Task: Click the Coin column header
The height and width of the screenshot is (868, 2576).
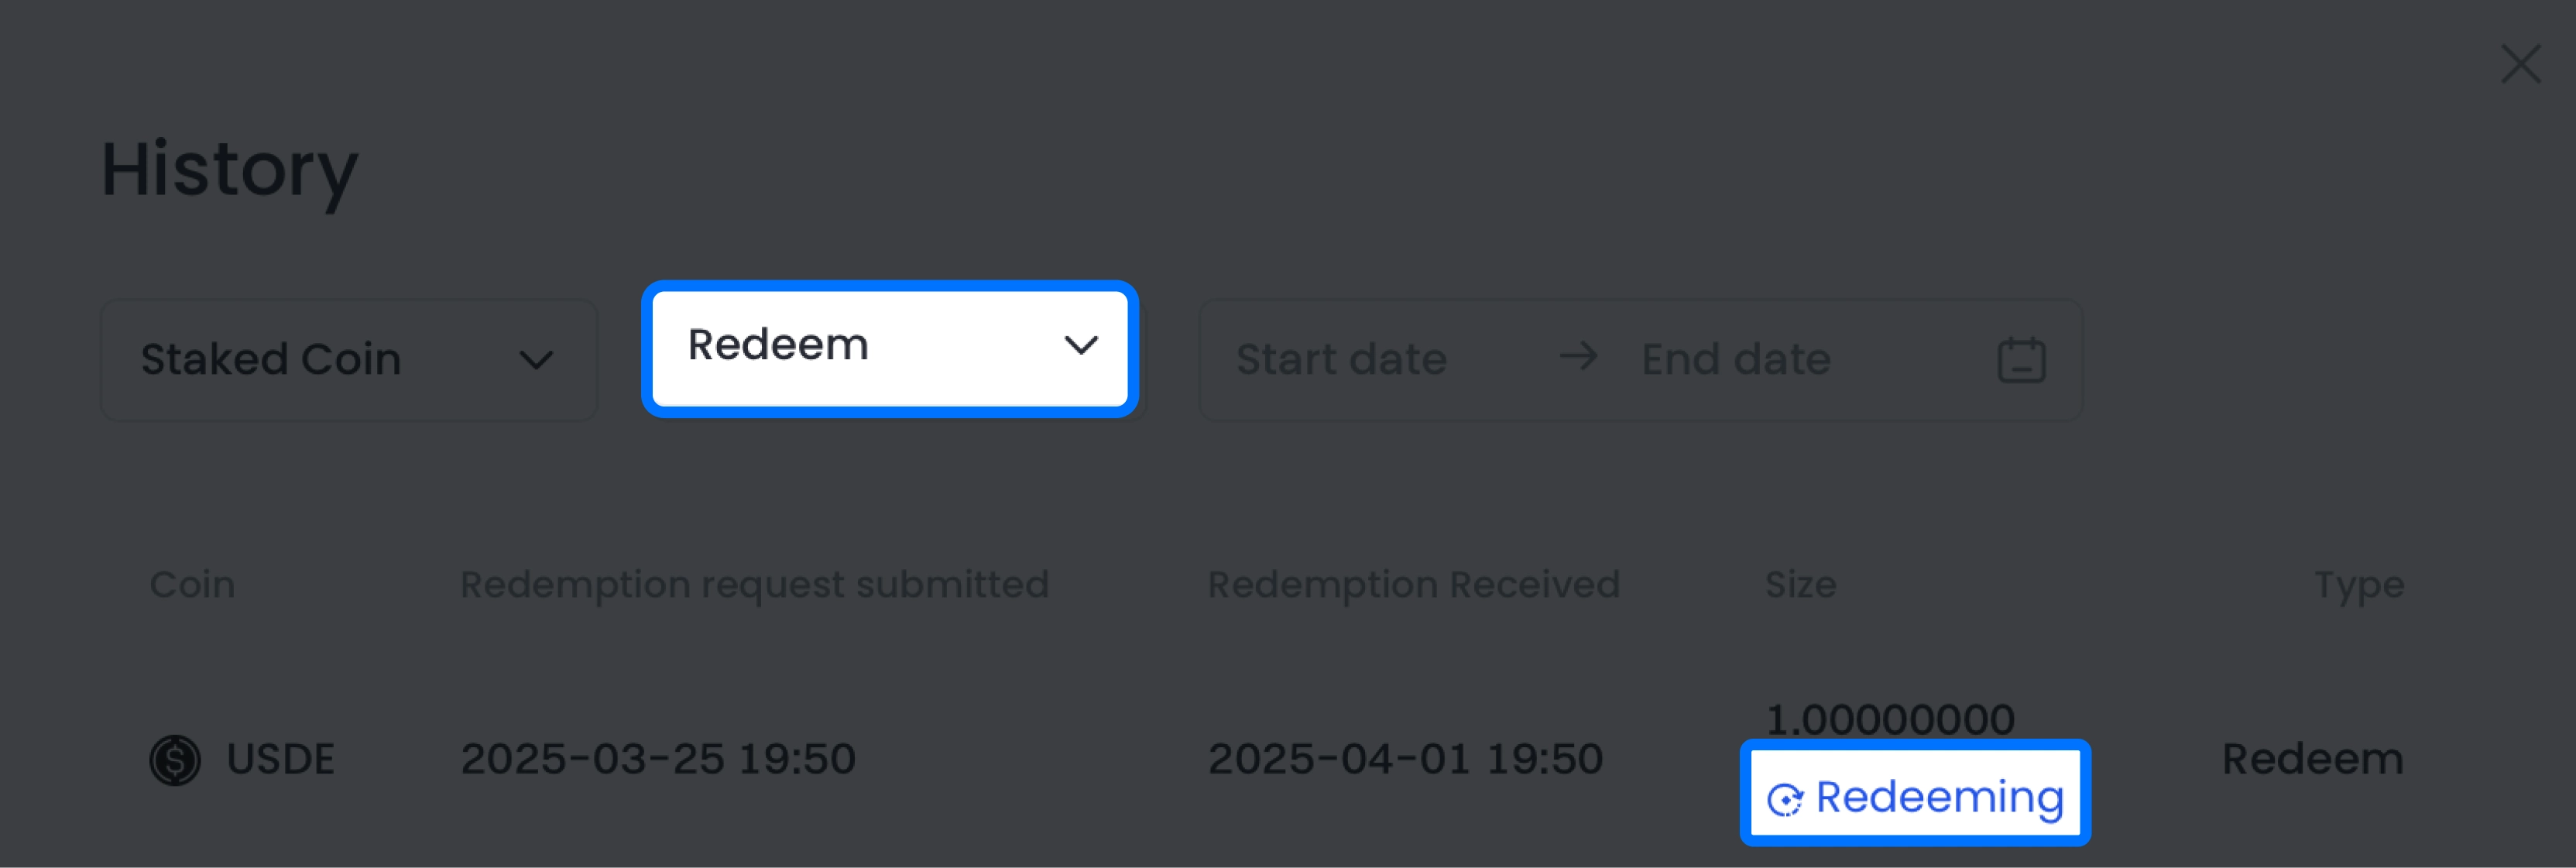Action: point(192,584)
